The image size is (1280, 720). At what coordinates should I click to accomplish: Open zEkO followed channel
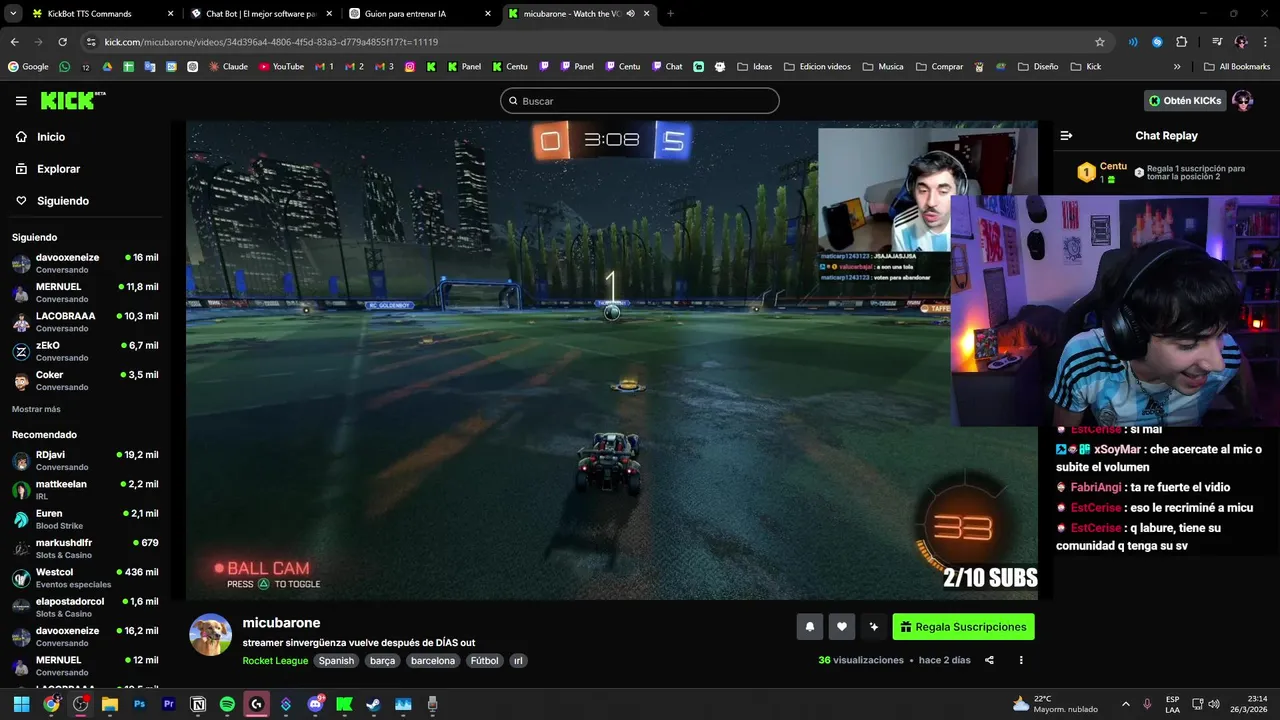click(x=85, y=351)
